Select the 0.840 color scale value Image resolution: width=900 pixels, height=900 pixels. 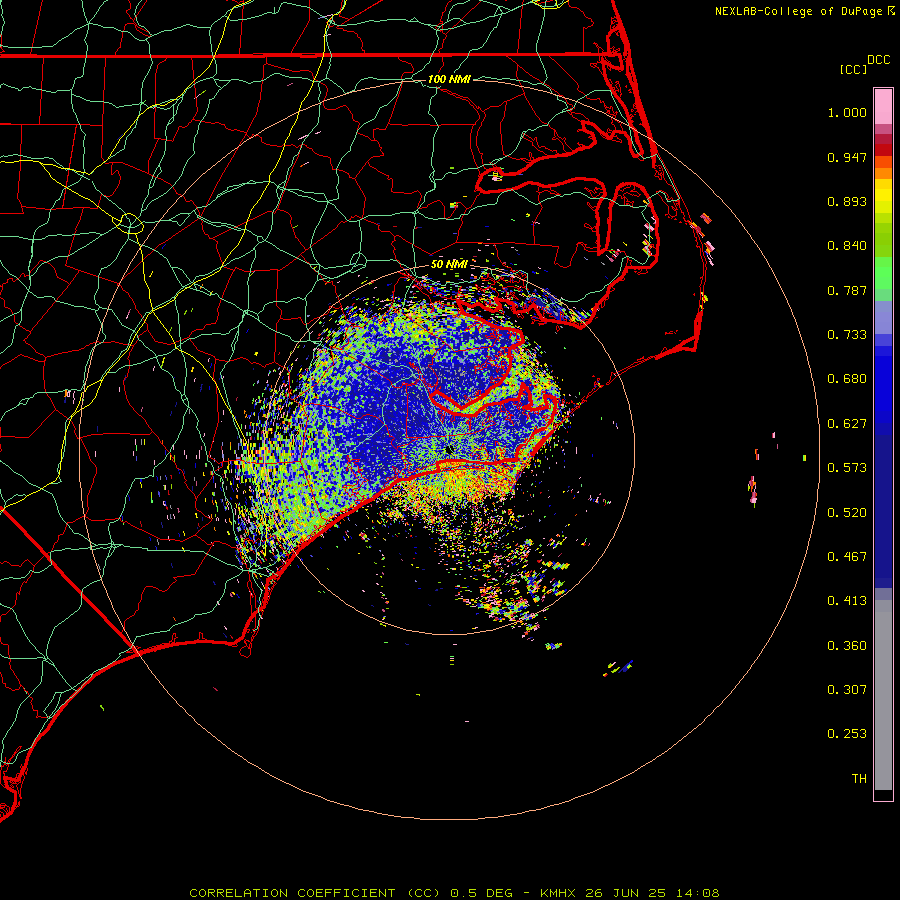(847, 246)
